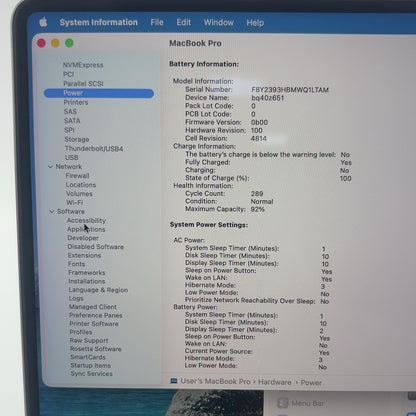Viewport: 416px width, 416px height.
Task: Click User's MacBook Pro in path bar
Action: [215, 381]
